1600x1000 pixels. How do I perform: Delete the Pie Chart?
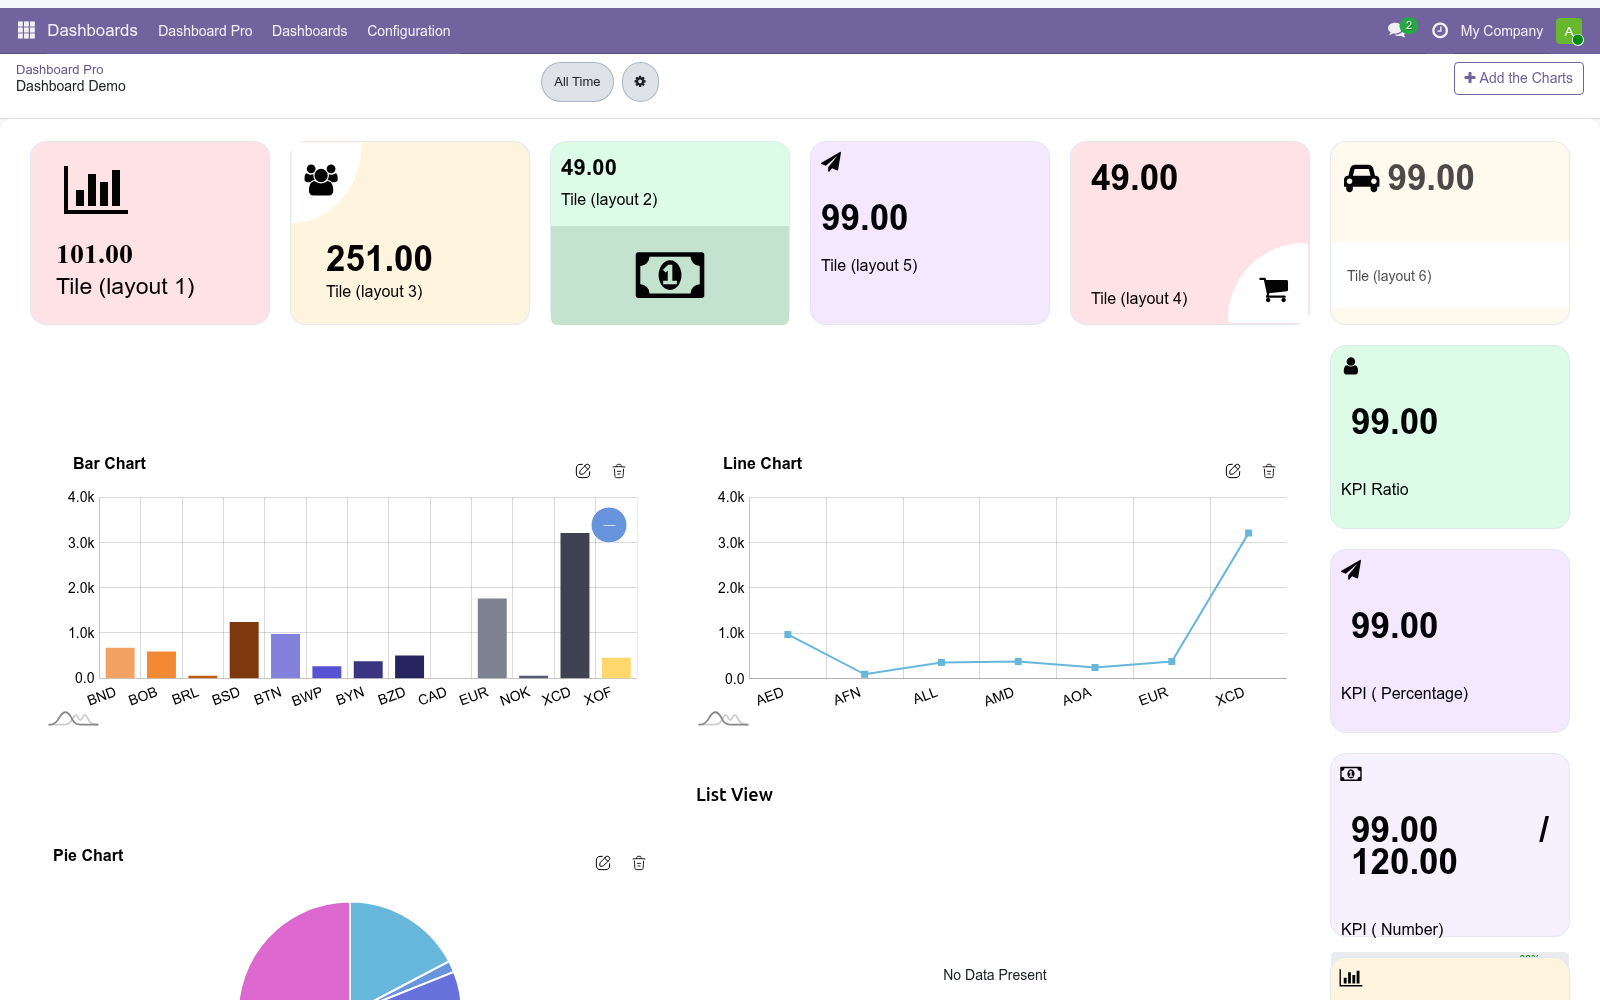pyautogui.click(x=639, y=863)
